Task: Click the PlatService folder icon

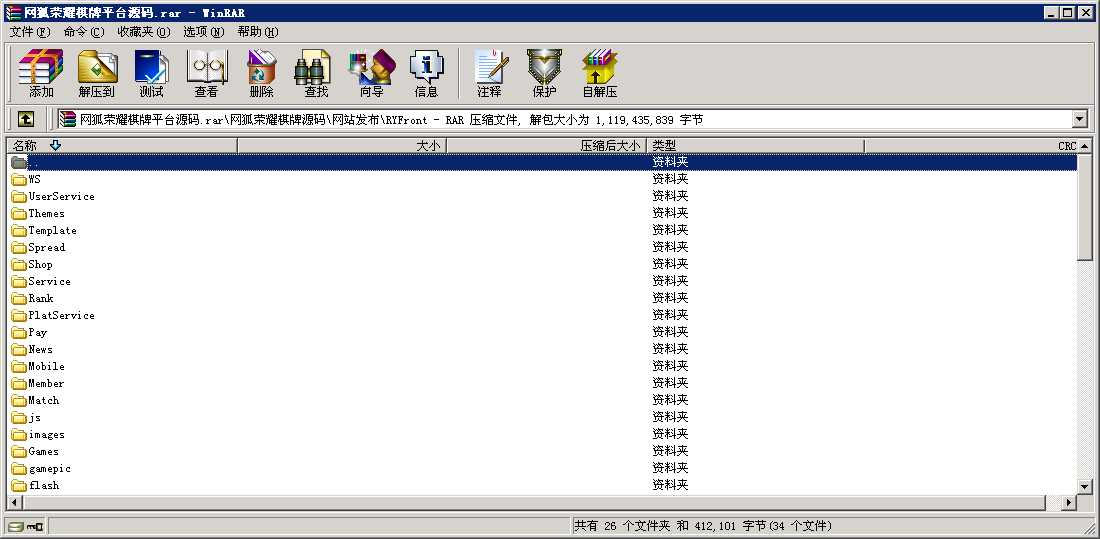Action: coord(19,316)
